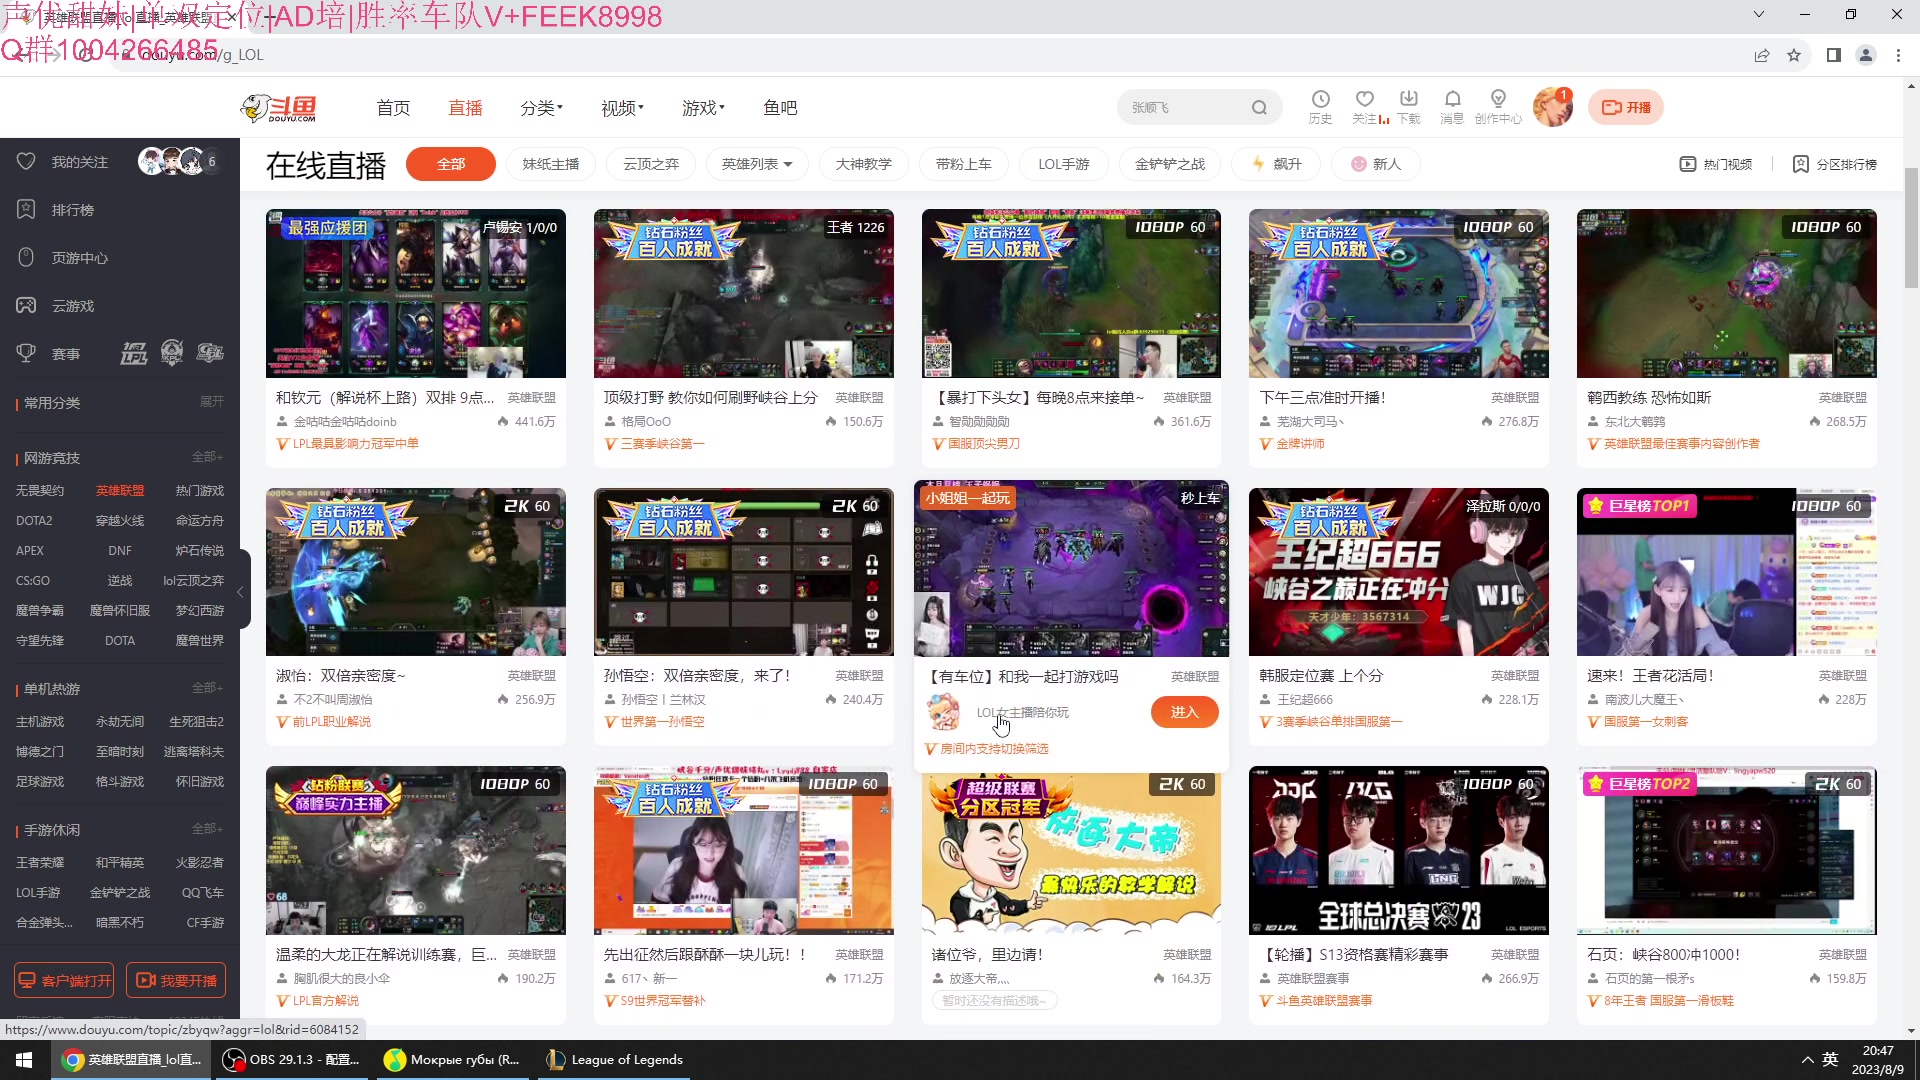
Task: Switch to League of Legends in taskbar
Action: click(x=615, y=1060)
